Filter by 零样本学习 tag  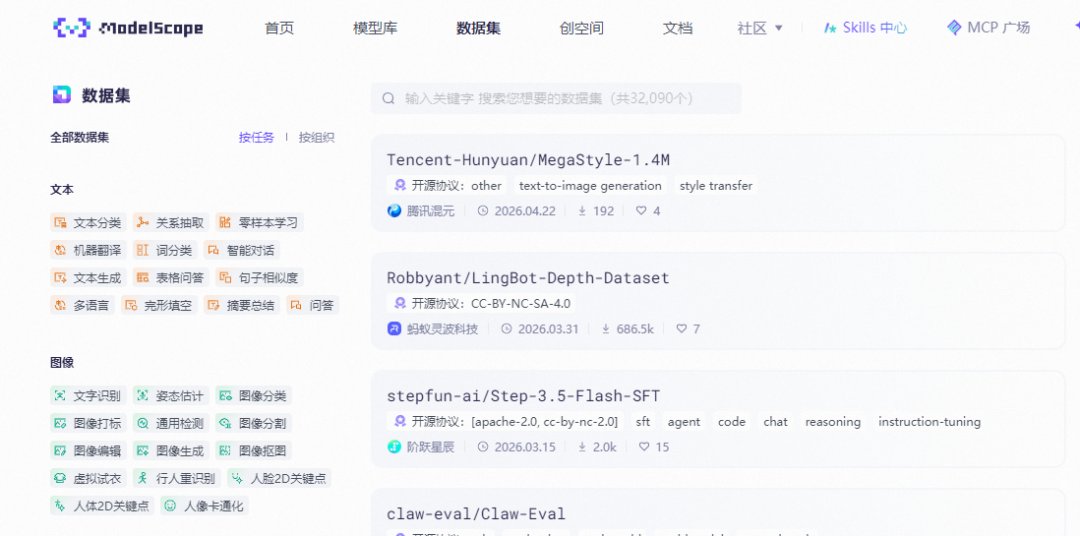coord(259,223)
